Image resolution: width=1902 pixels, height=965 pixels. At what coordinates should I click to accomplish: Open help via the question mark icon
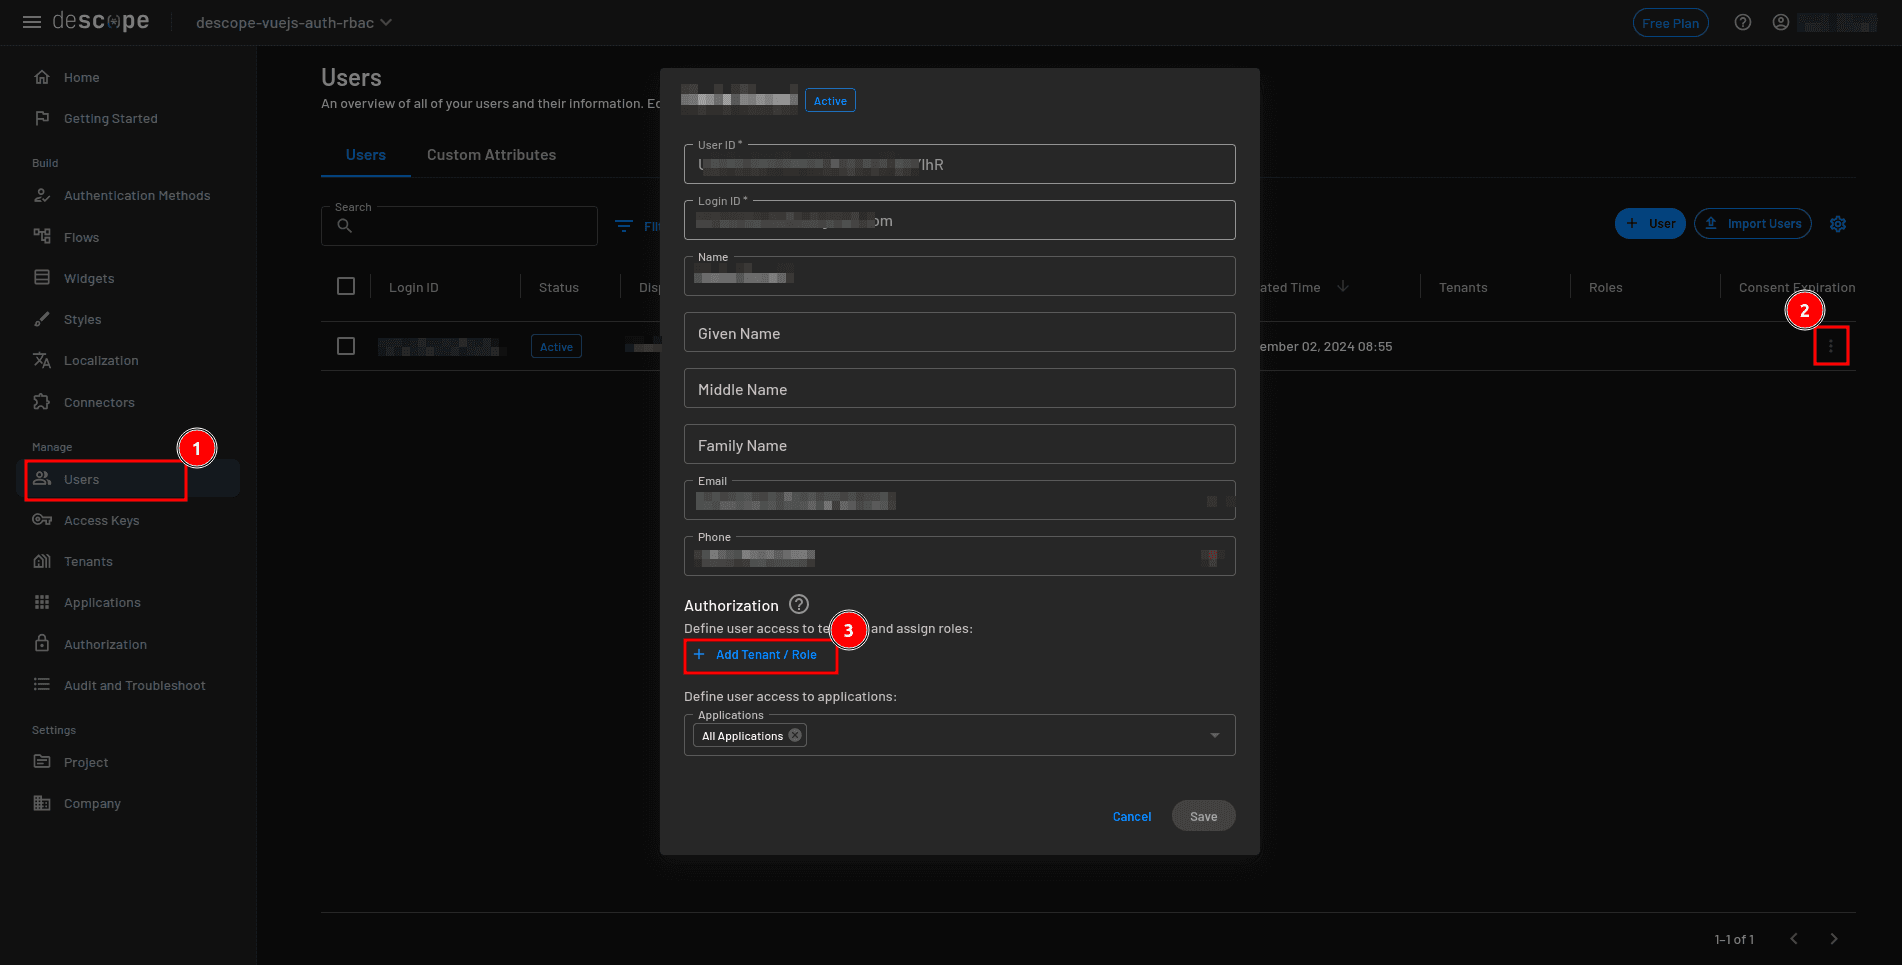1742,22
